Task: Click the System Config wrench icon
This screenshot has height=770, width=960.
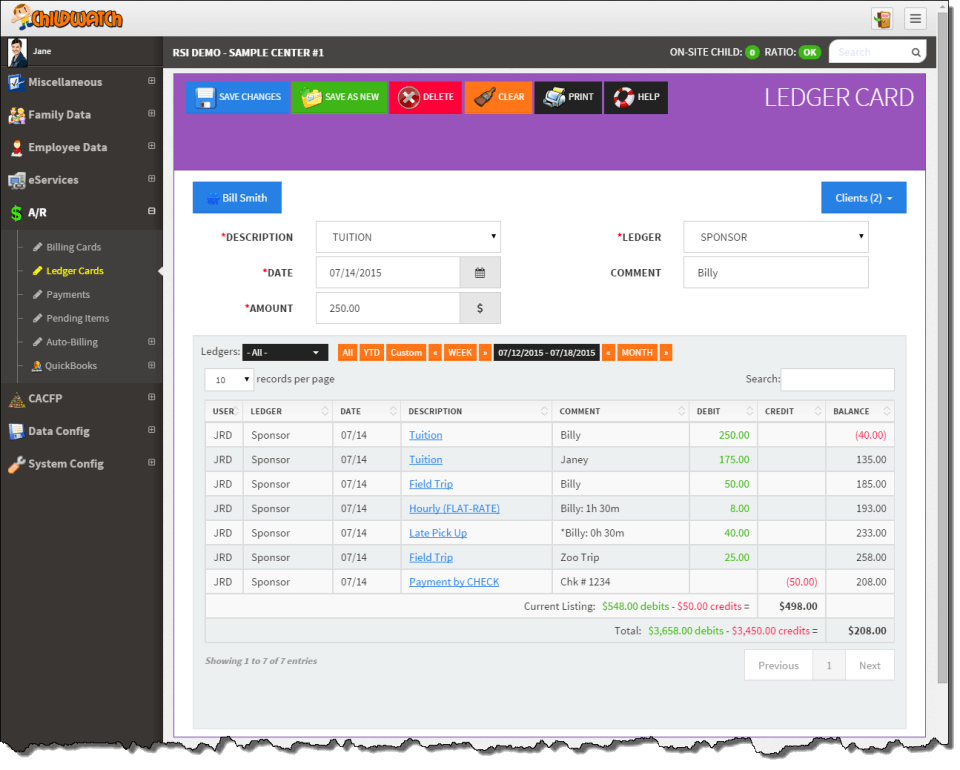Action: (x=17, y=464)
